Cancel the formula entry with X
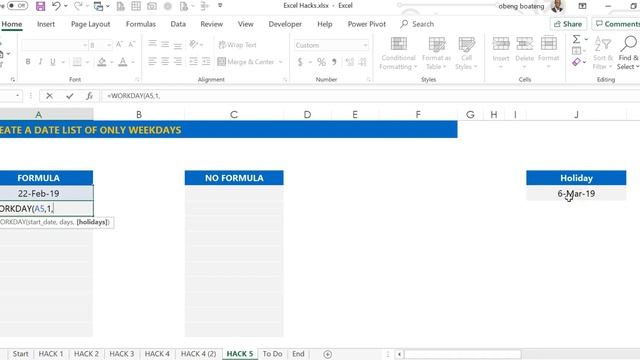The height and width of the screenshot is (360, 640). click(49, 96)
